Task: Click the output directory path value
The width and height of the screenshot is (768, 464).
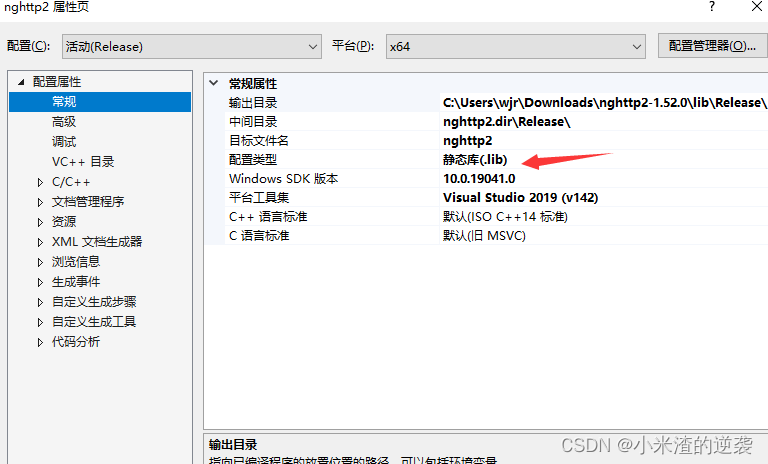Action: (x=603, y=103)
